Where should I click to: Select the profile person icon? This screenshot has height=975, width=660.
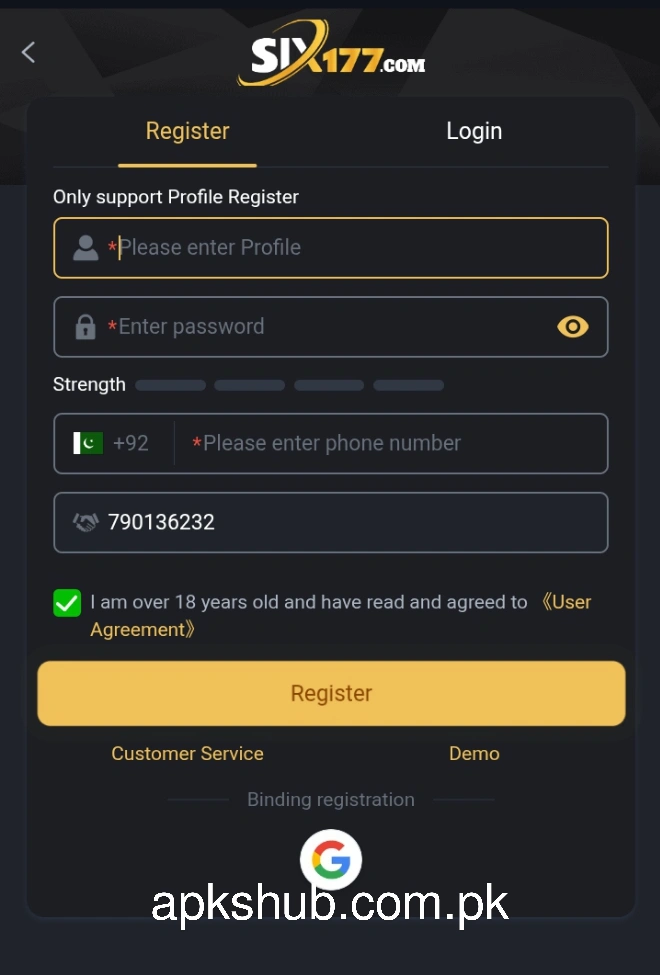85,247
